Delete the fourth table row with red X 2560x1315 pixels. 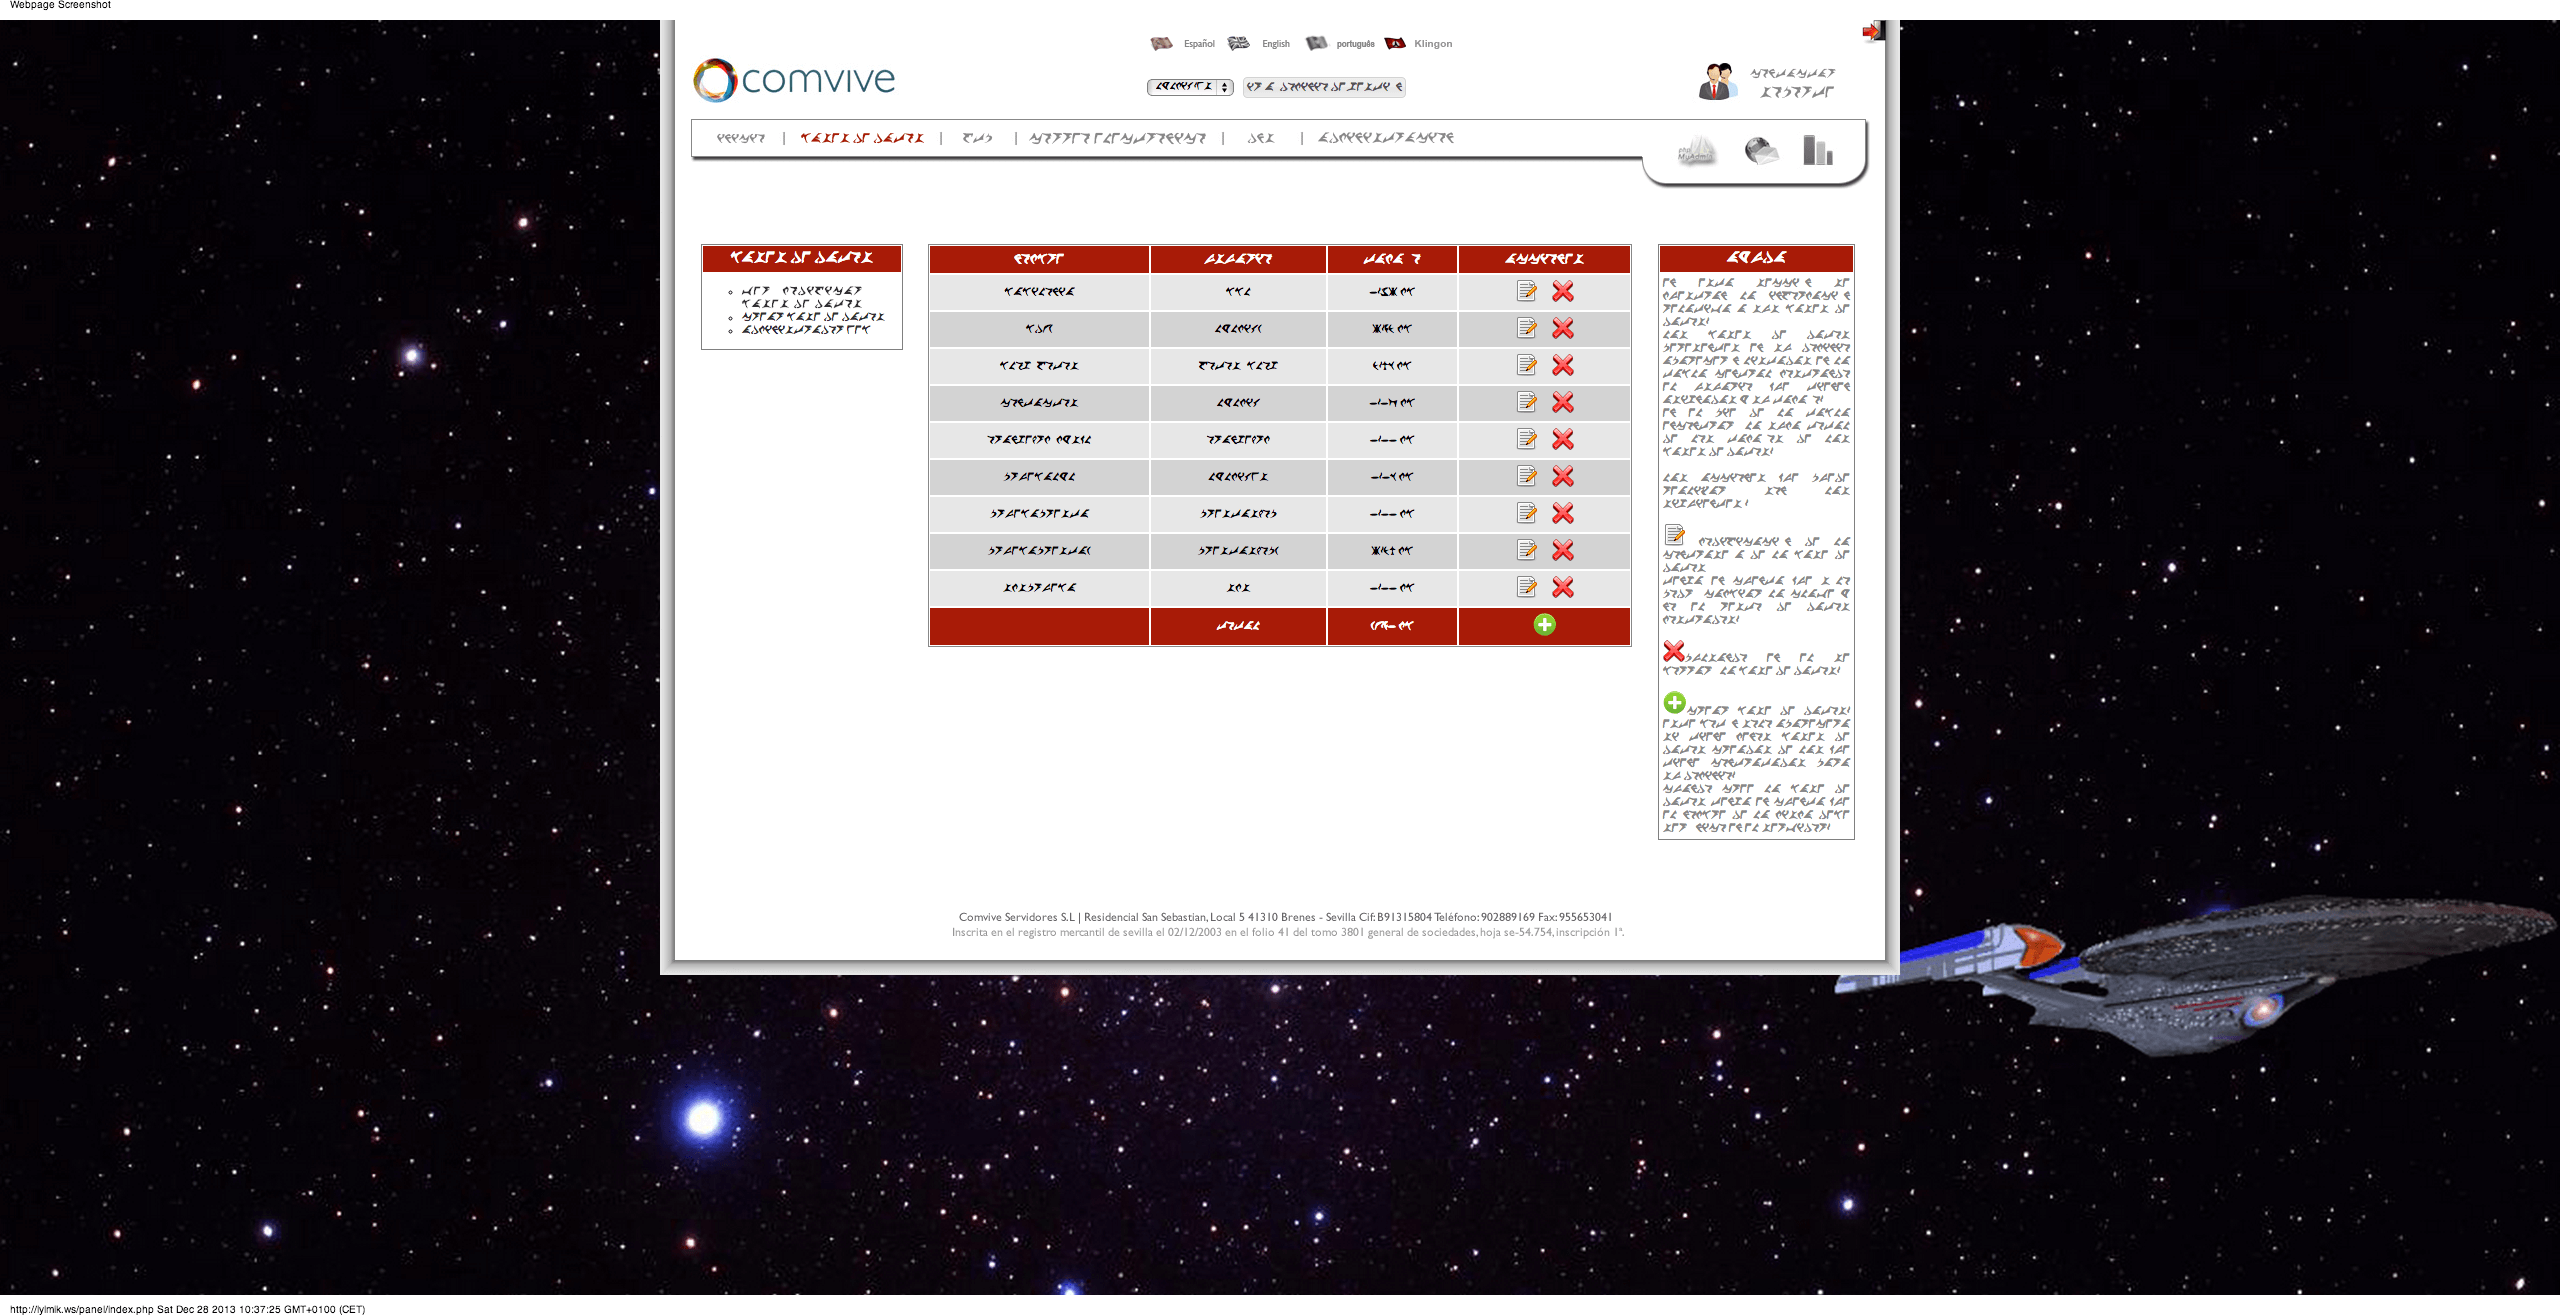[x=1563, y=402]
